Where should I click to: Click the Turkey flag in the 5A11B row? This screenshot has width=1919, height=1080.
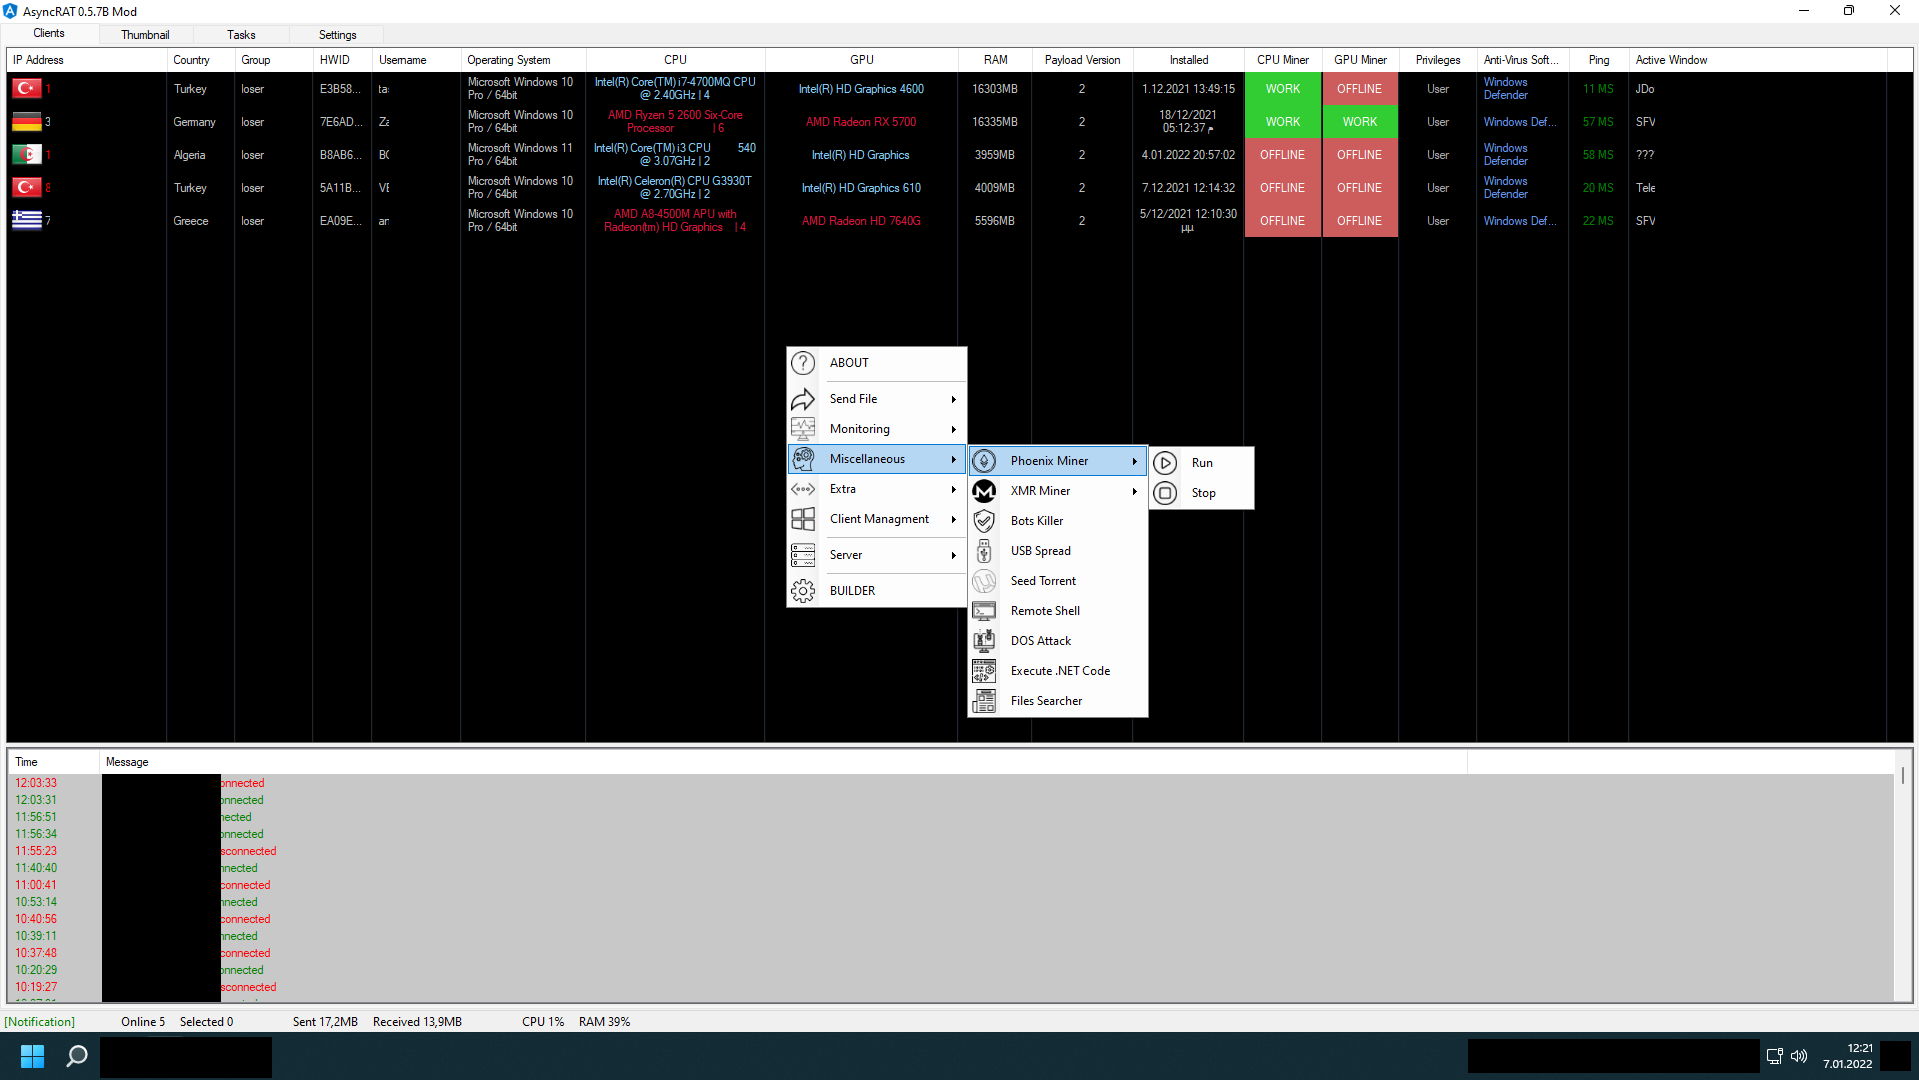27,188
